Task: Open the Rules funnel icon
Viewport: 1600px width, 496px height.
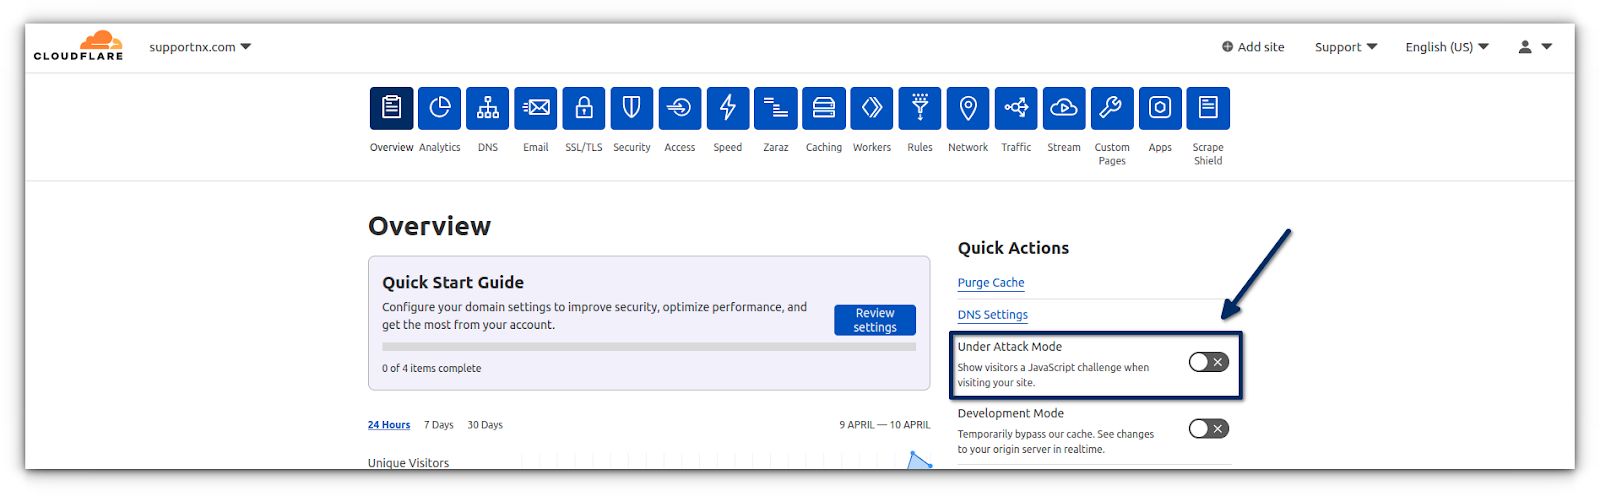Action: coord(920,108)
